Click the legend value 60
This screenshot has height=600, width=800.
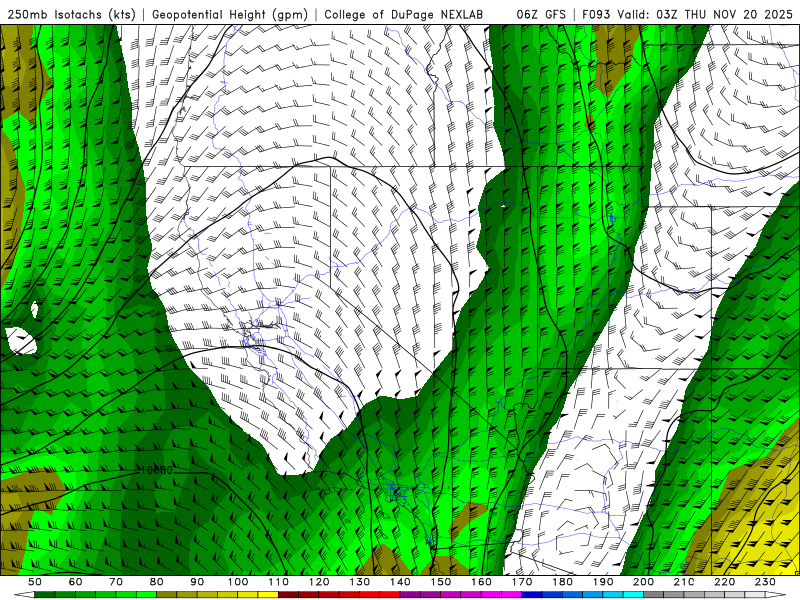pyautogui.click(x=75, y=582)
